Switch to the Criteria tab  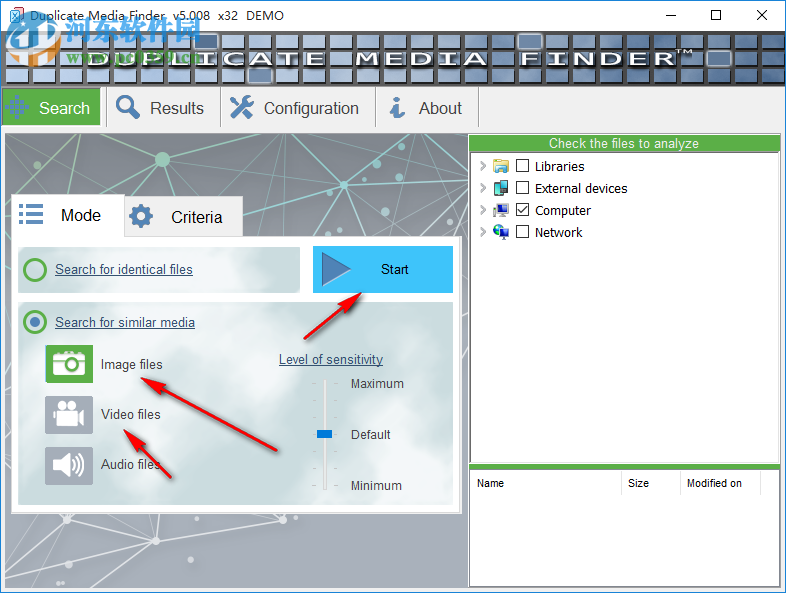click(183, 217)
